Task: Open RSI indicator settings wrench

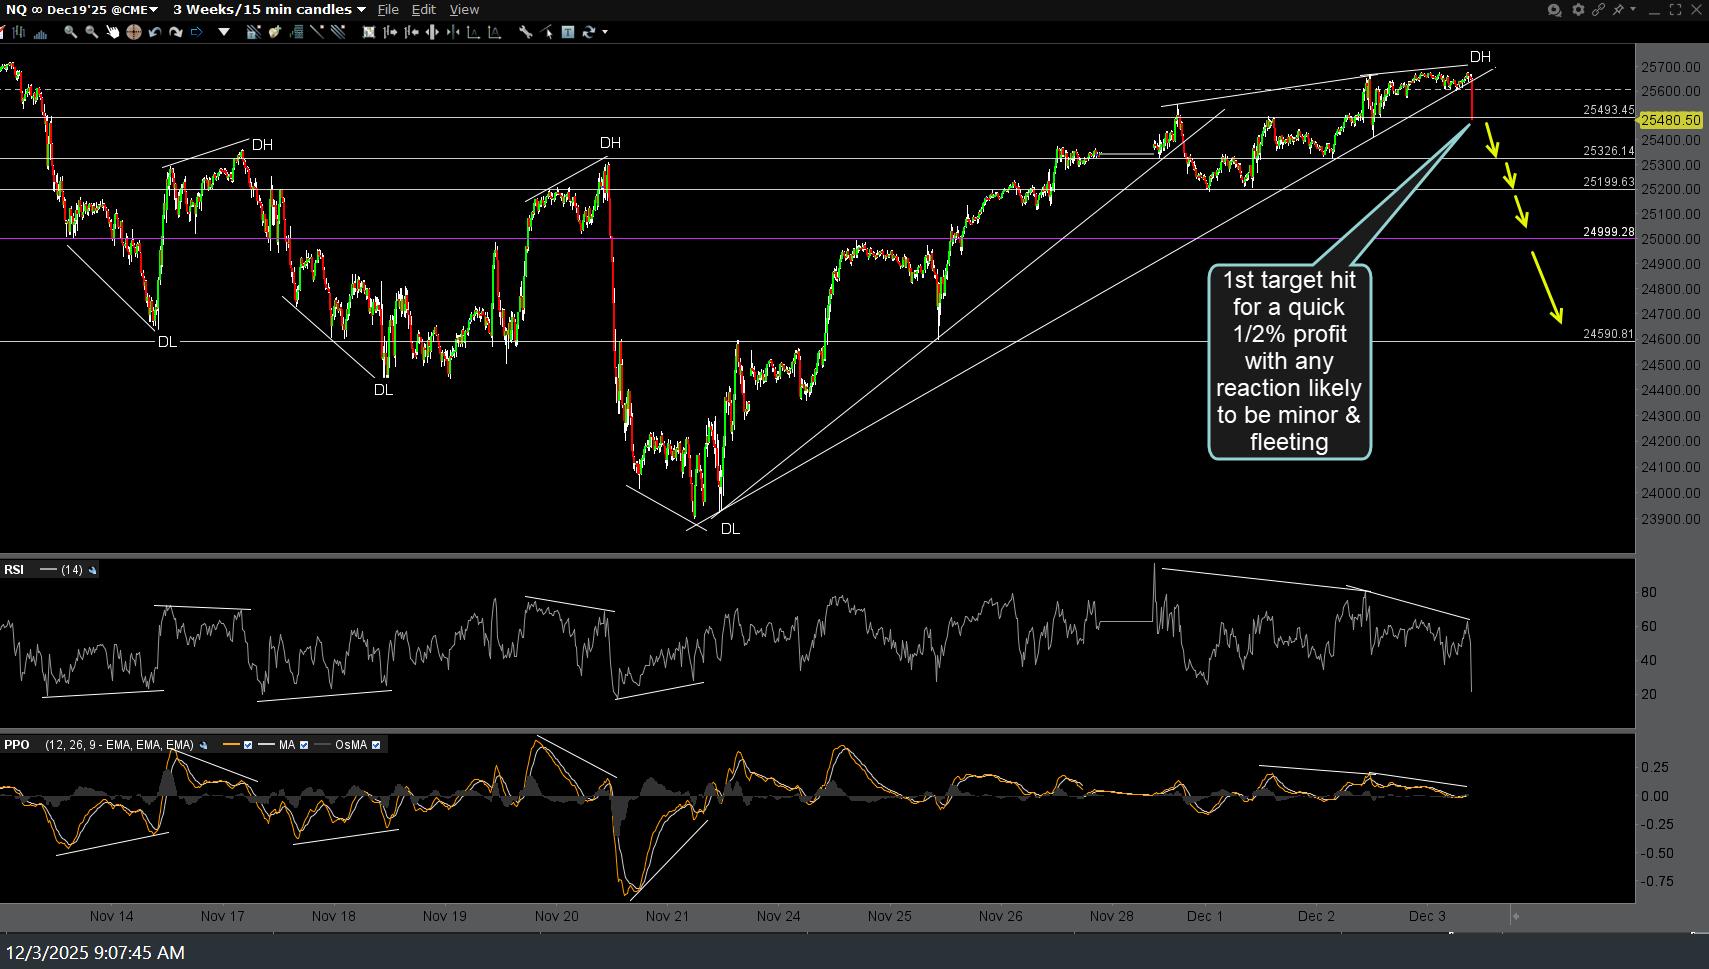Action: click(x=93, y=570)
